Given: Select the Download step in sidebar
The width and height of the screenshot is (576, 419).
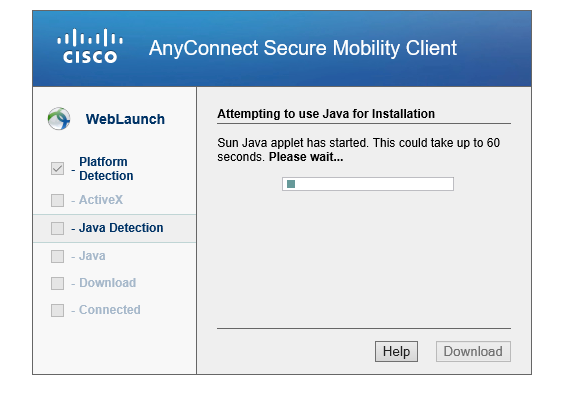Looking at the screenshot, I should [108, 283].
